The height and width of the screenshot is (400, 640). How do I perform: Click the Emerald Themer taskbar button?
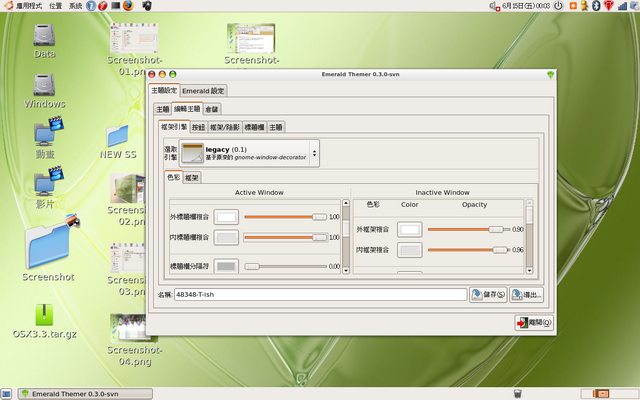(x=85, y=394)
